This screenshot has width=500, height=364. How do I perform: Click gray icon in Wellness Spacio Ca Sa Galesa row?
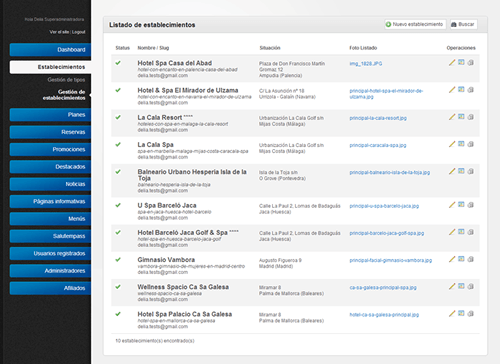tap(471, 286)
